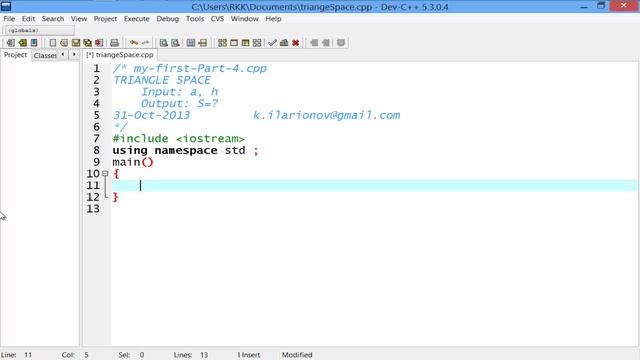
Task: Open the Edit menu
Action: pos(28,19)
